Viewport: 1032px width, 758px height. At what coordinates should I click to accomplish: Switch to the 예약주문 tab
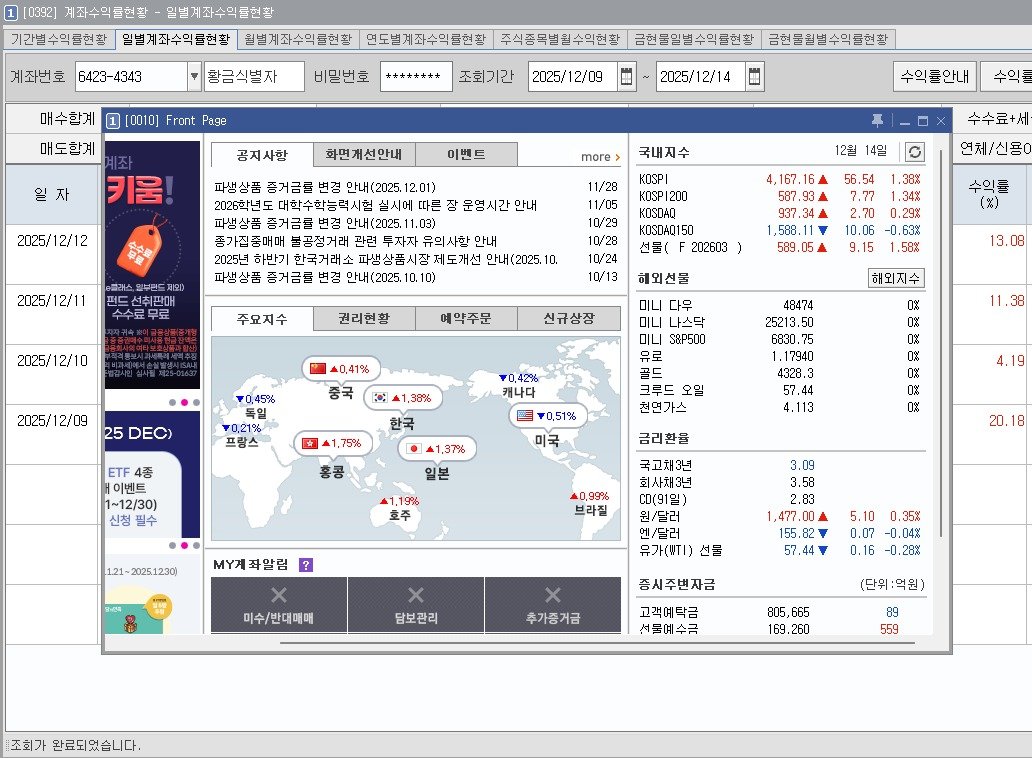[466, 319]
